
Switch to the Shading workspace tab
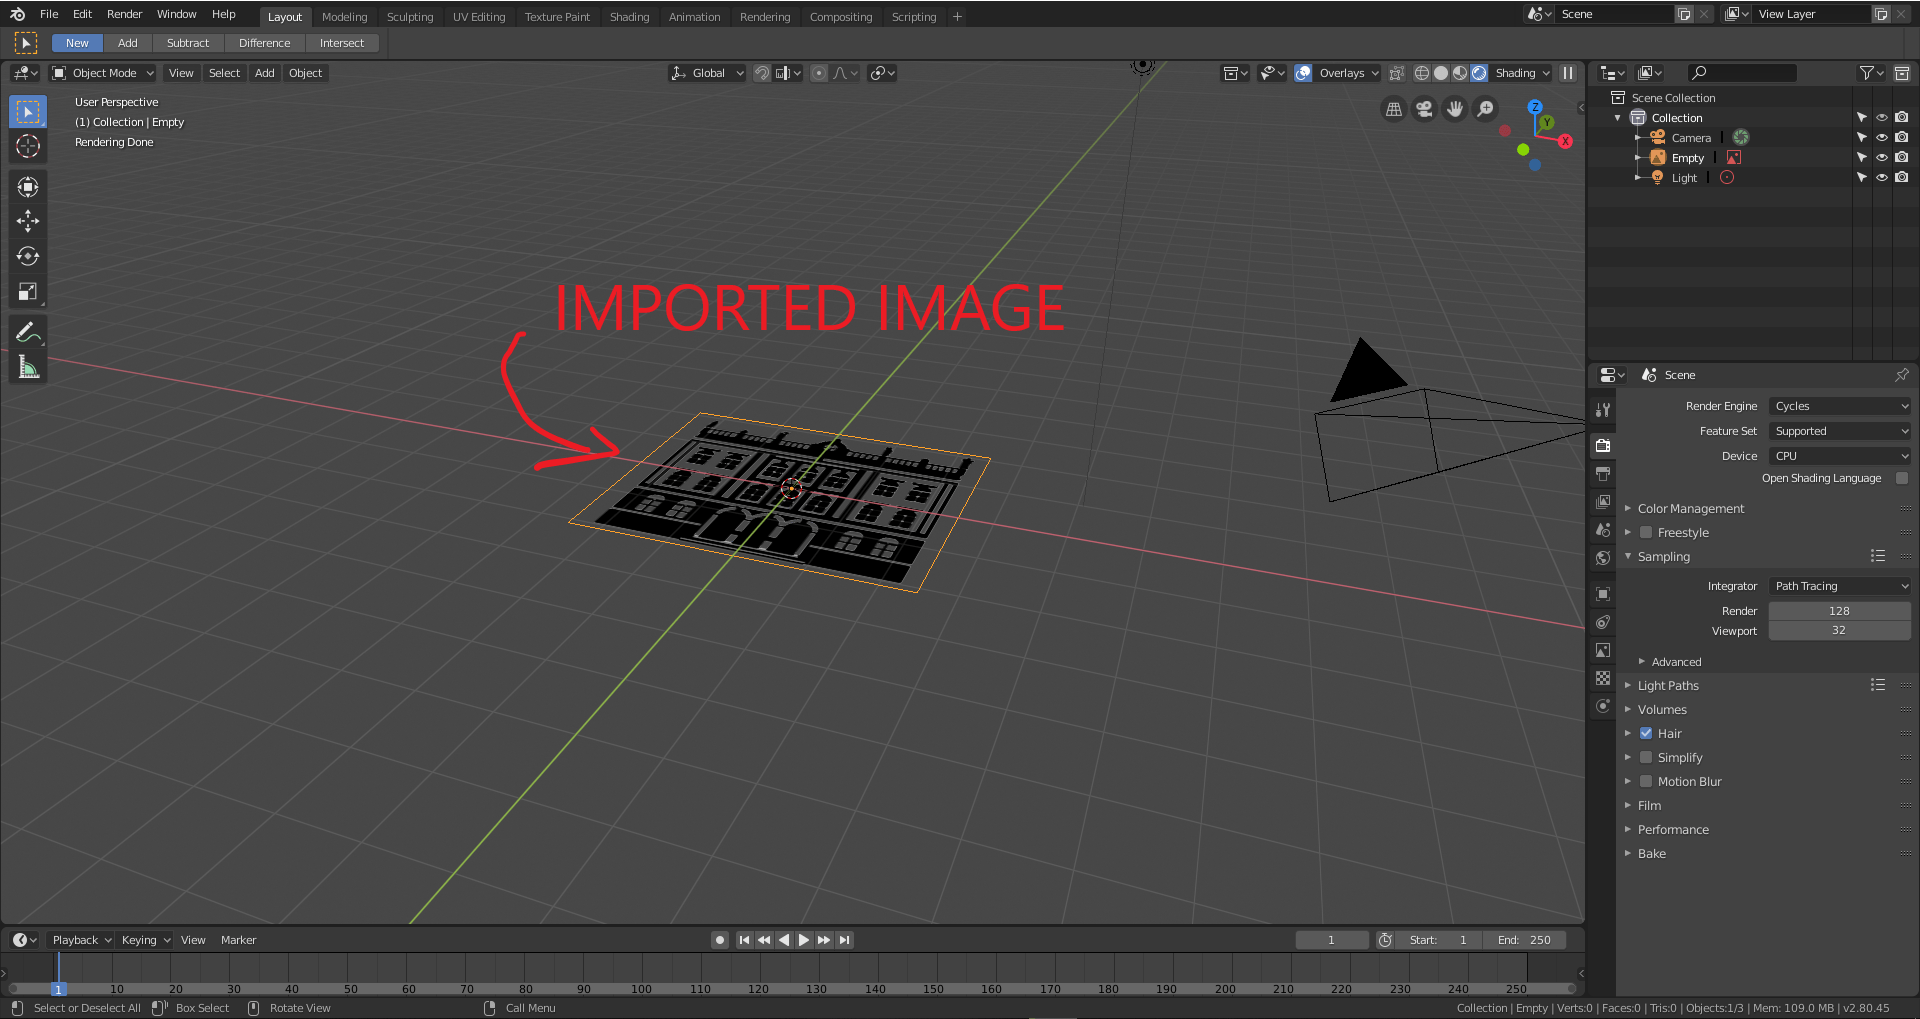pyautogui.click(x=629, y=16)
